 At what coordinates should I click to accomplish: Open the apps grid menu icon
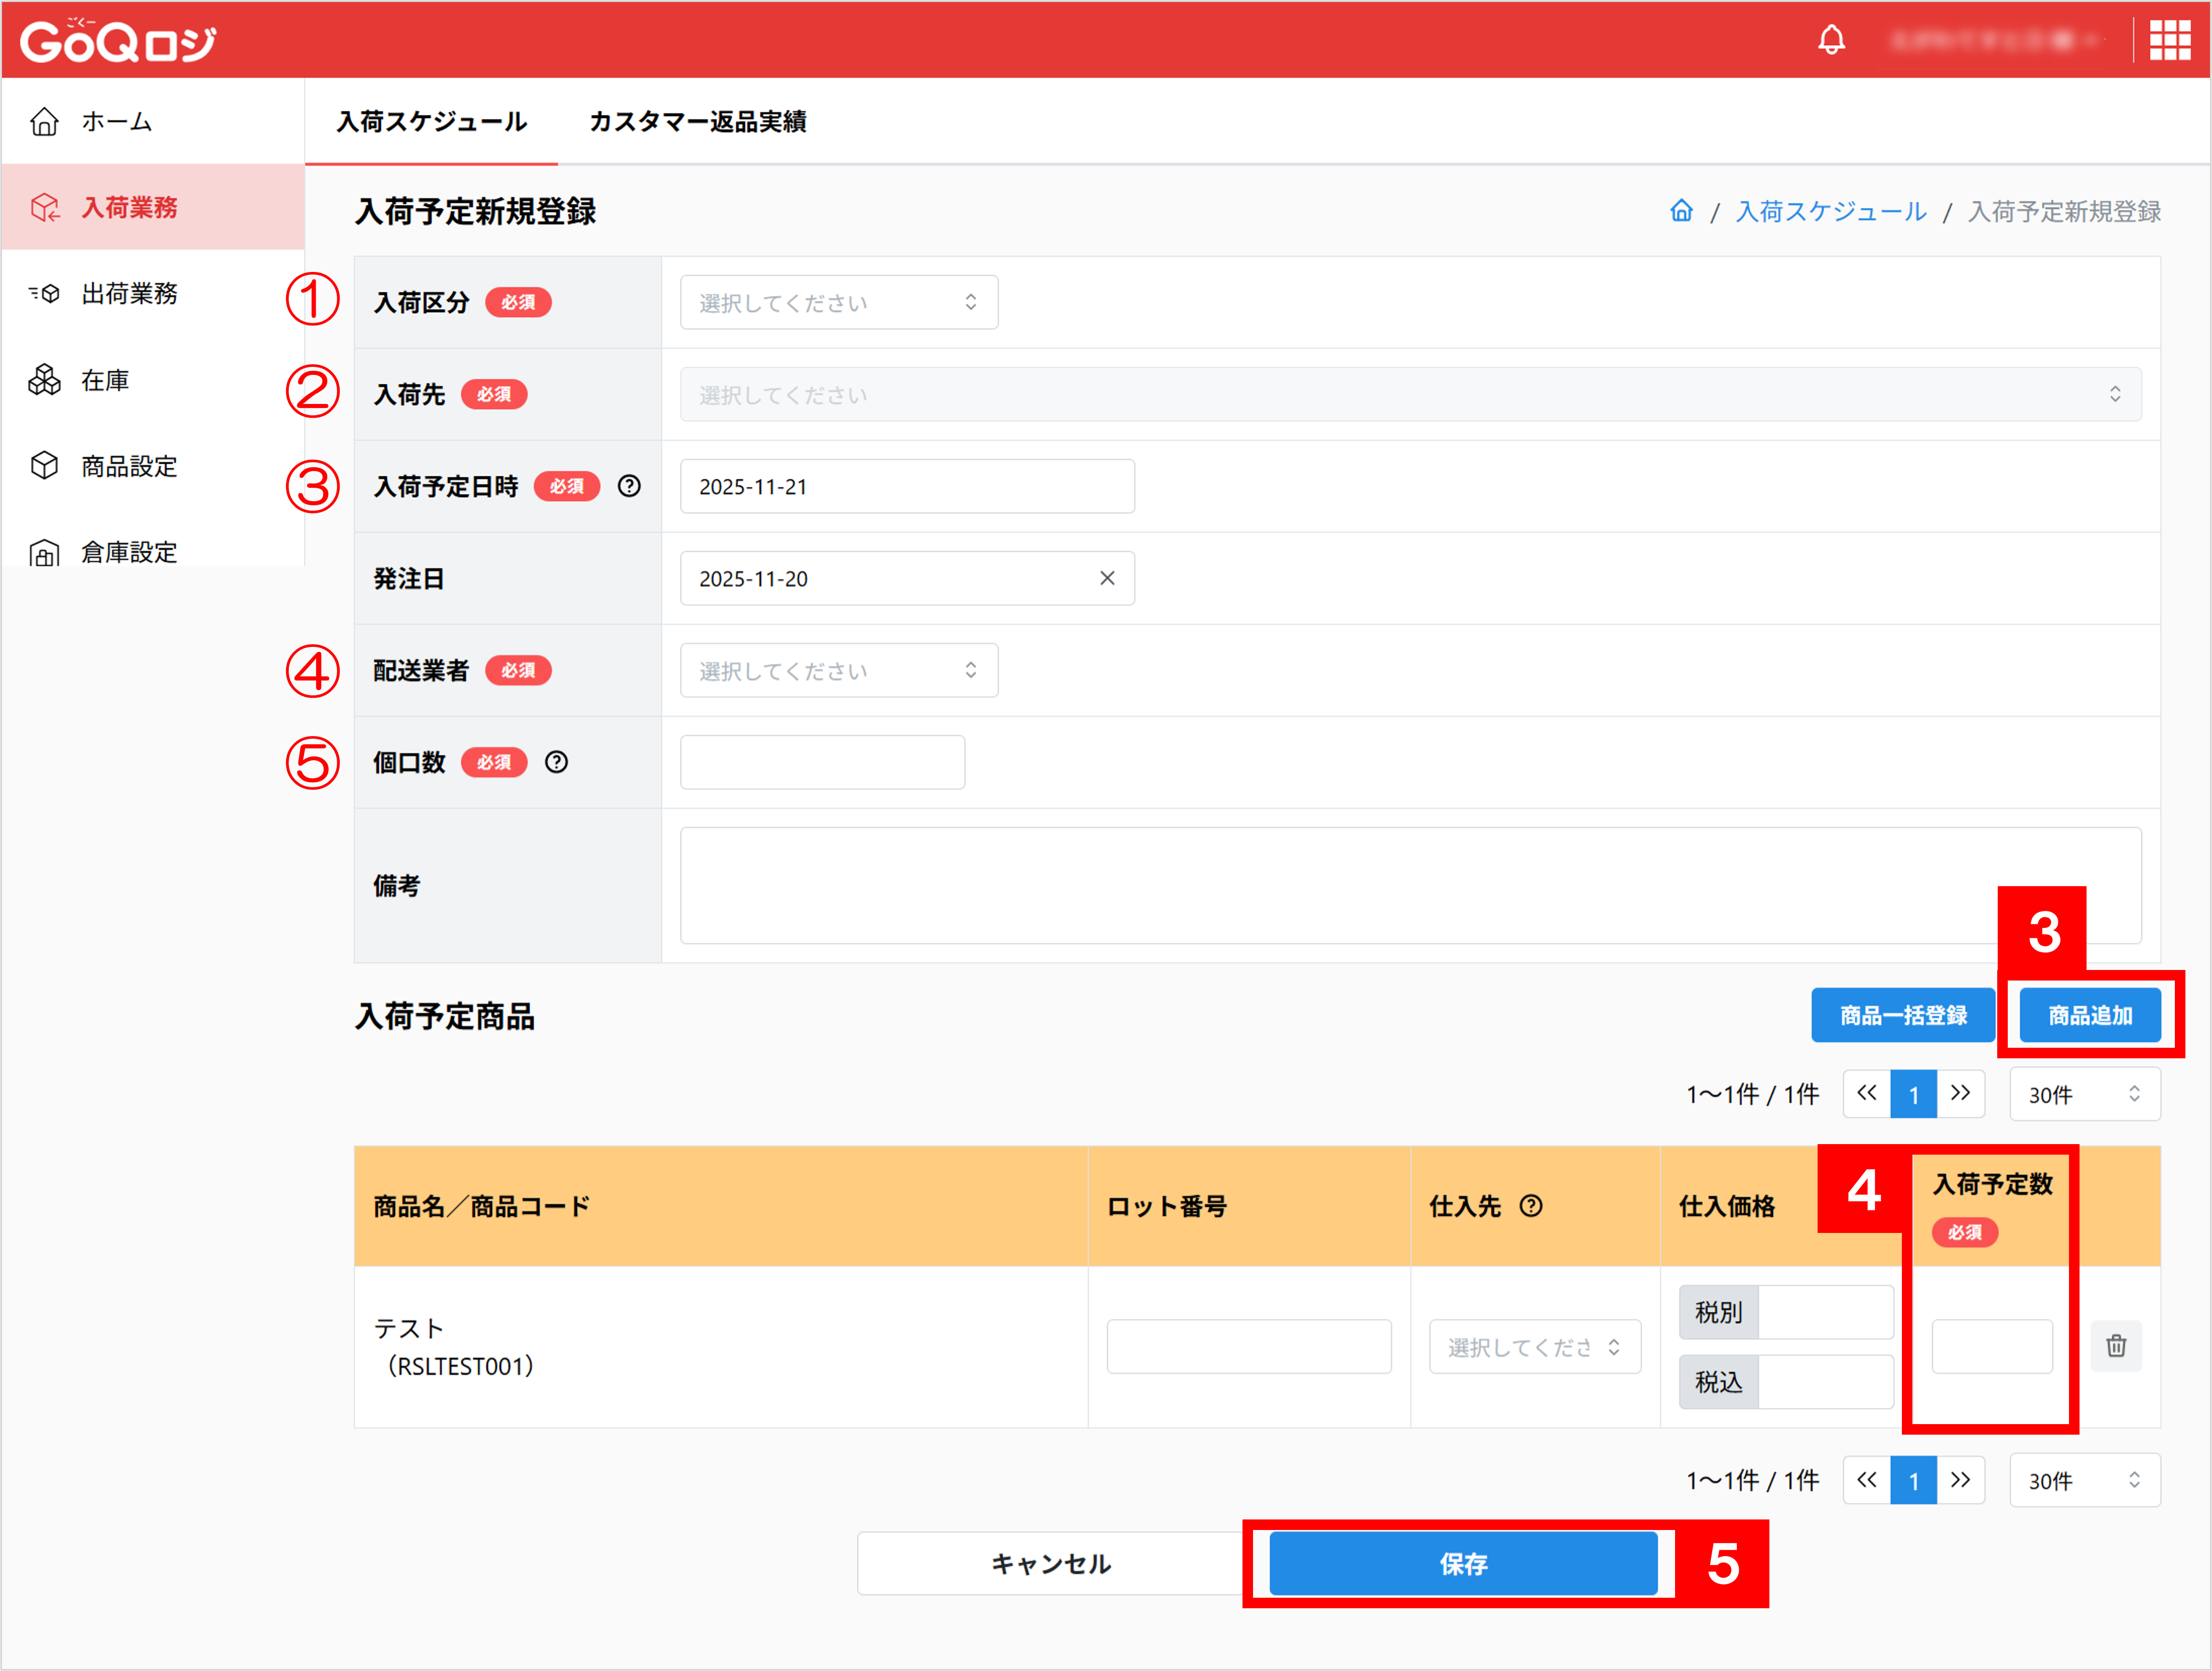[x=2169, y=40]
